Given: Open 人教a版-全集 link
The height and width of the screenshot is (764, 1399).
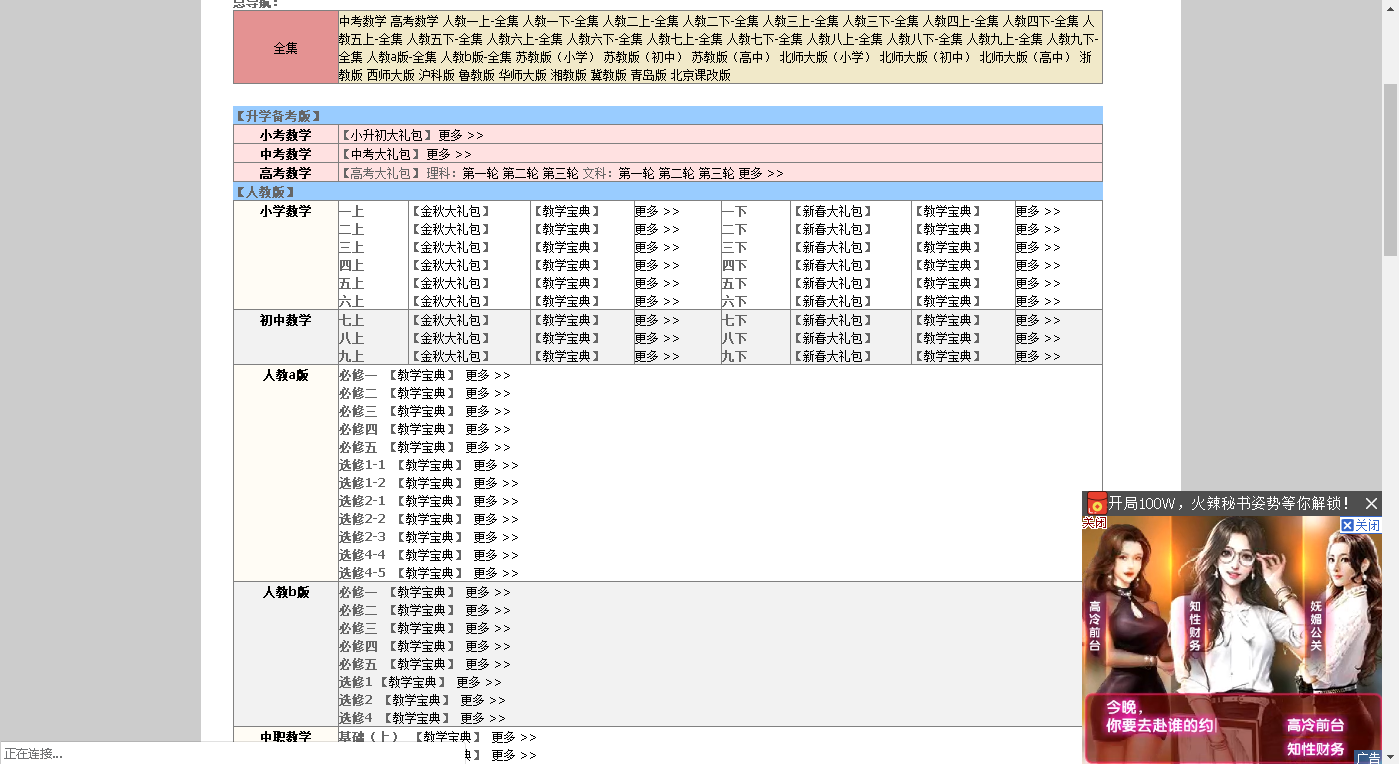Looking at the screenshot, I should tap(402, 57).
